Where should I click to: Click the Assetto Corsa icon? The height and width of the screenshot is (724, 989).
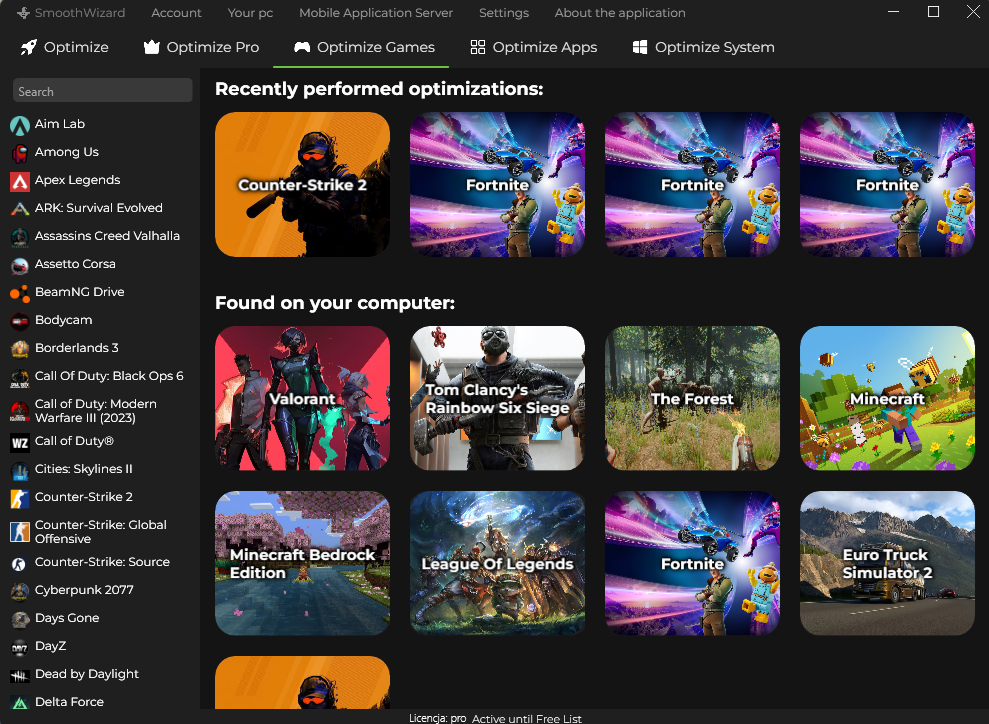coord(20,266)
